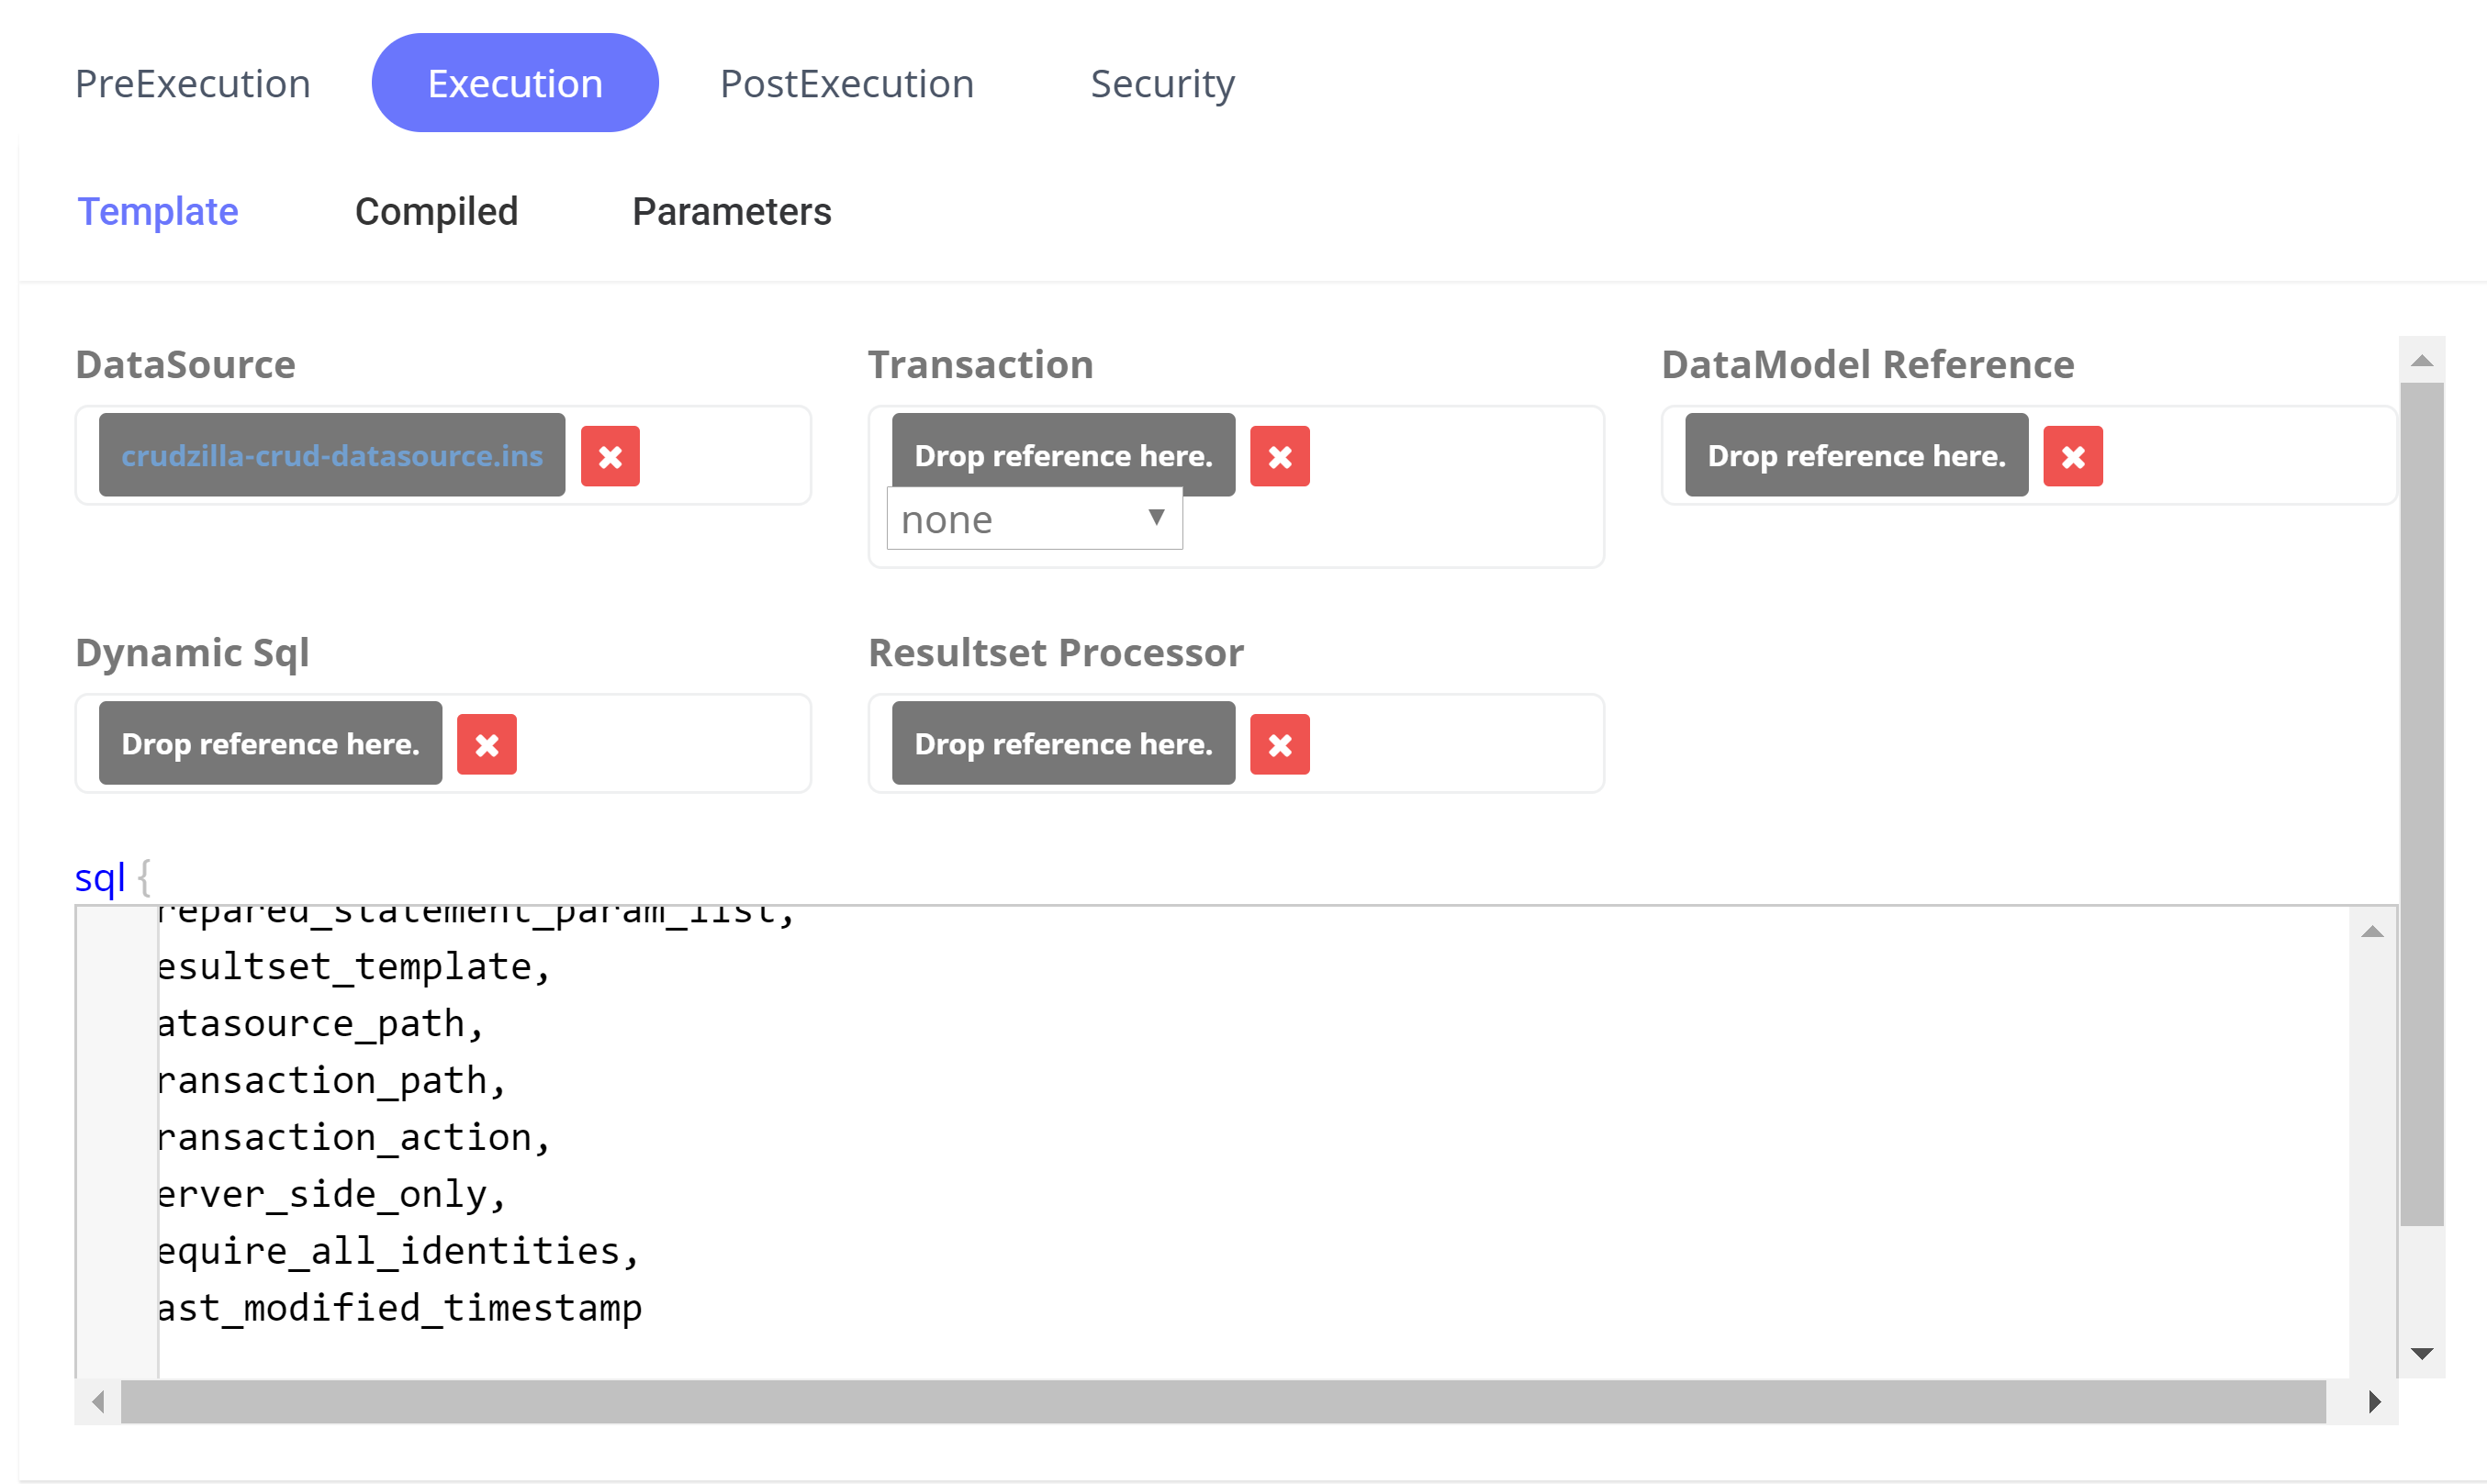Click the 'ast_modified_timestamp' line in editor
Viewport: 2487px width, 1484px height.
click(400, 1309)
